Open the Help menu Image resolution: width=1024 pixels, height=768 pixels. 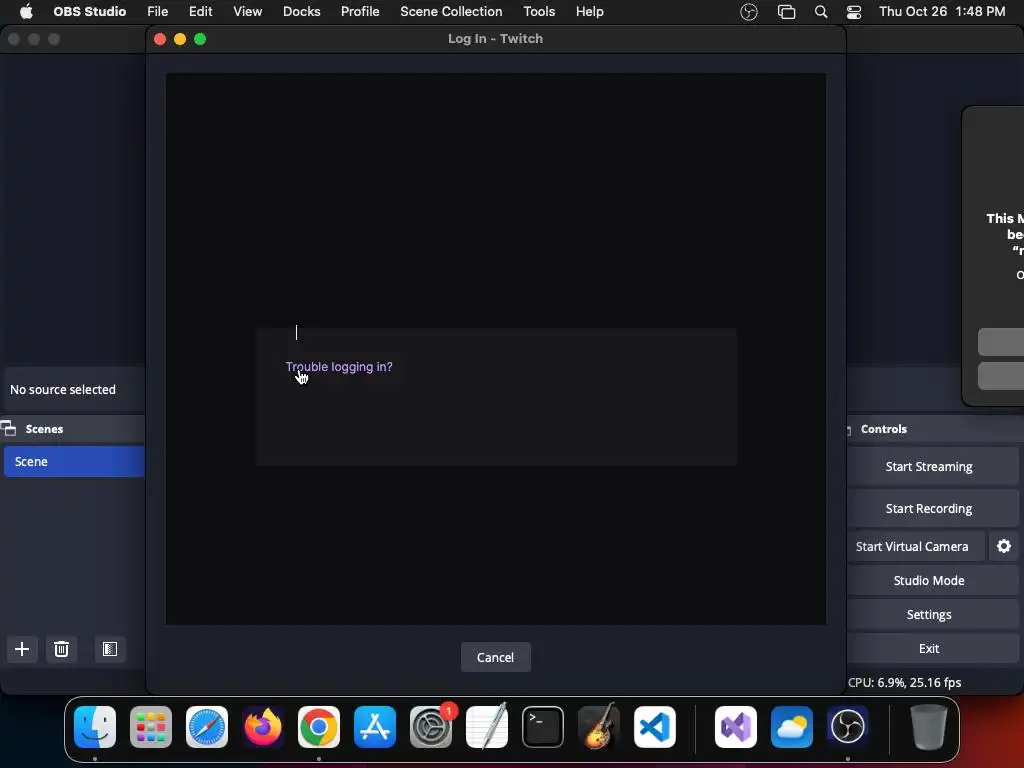590,12
